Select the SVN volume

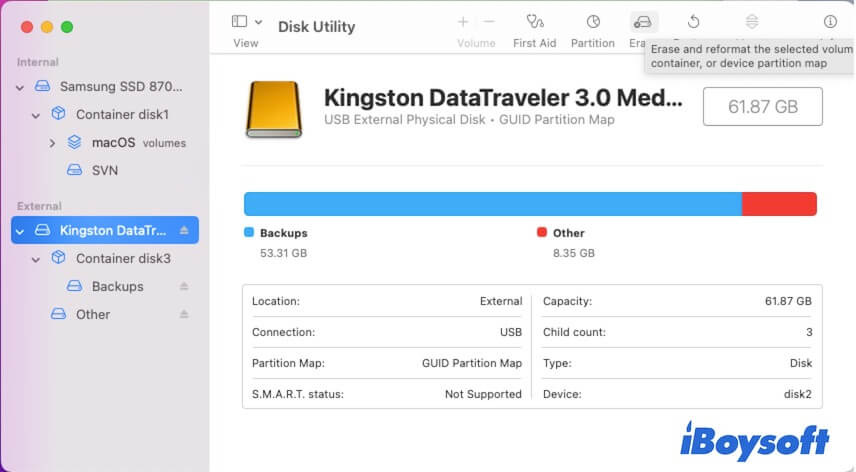click(x=105, y=170)
